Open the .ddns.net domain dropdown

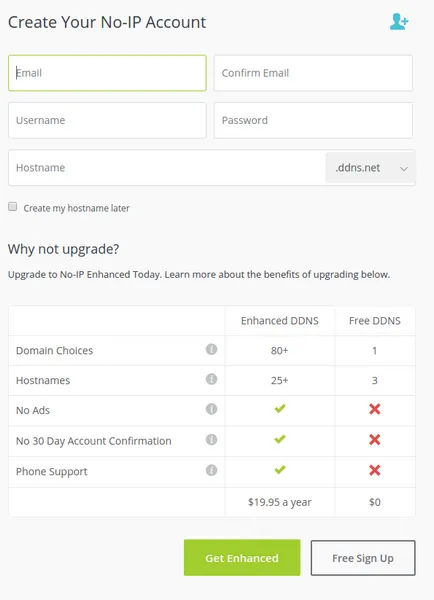pyautogui.click(x=370, y=168)
